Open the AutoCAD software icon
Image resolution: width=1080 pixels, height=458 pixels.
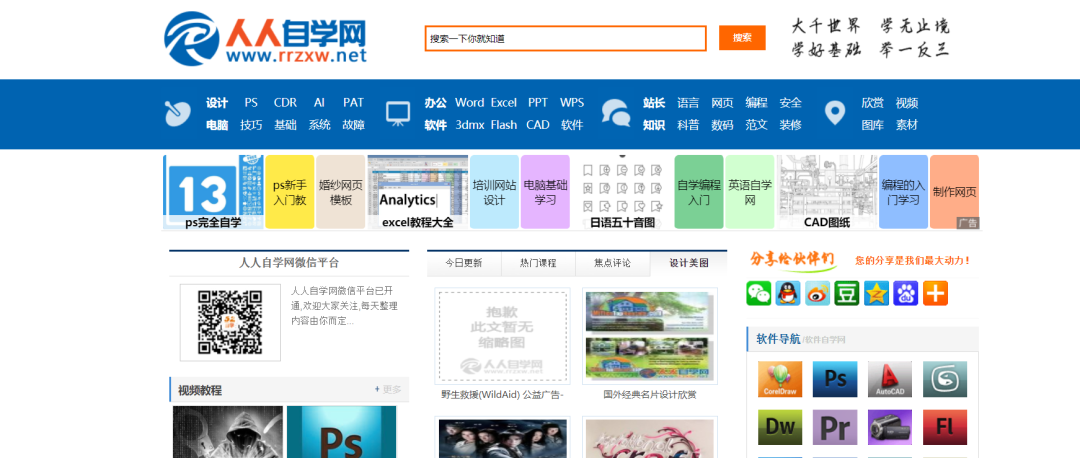click(x=890, y=379)
